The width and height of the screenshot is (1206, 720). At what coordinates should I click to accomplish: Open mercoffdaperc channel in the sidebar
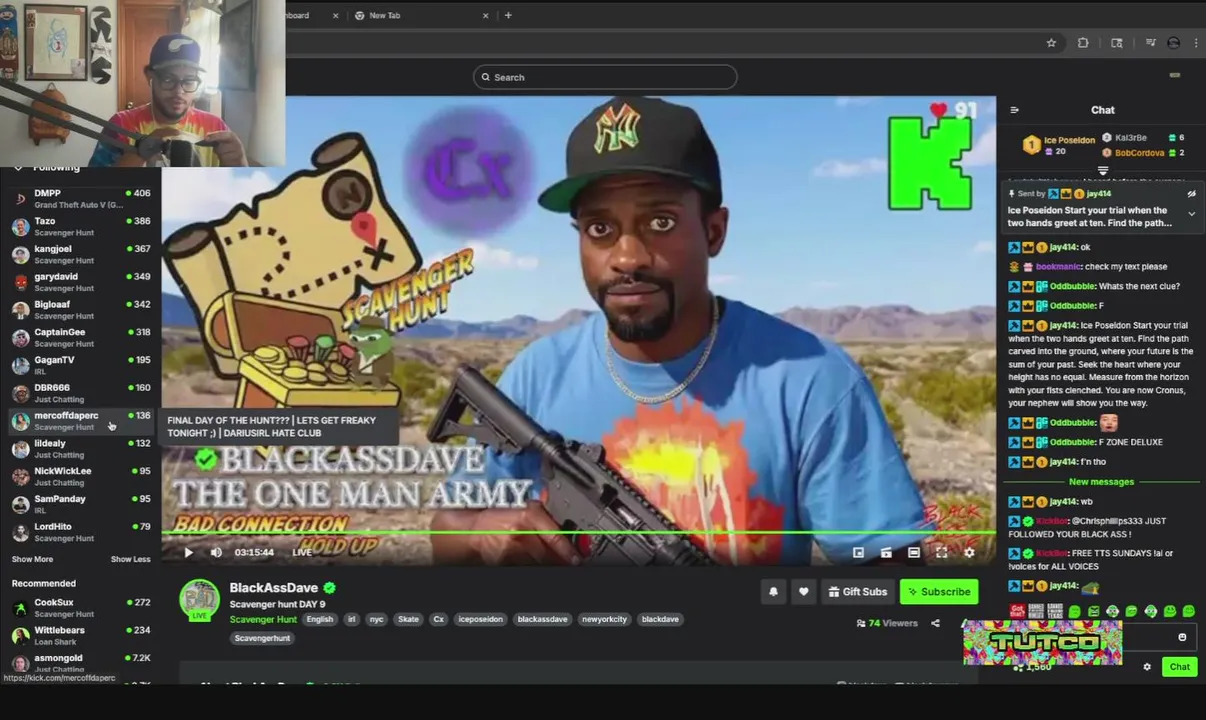pyautogui.click(x=80, y=421)
